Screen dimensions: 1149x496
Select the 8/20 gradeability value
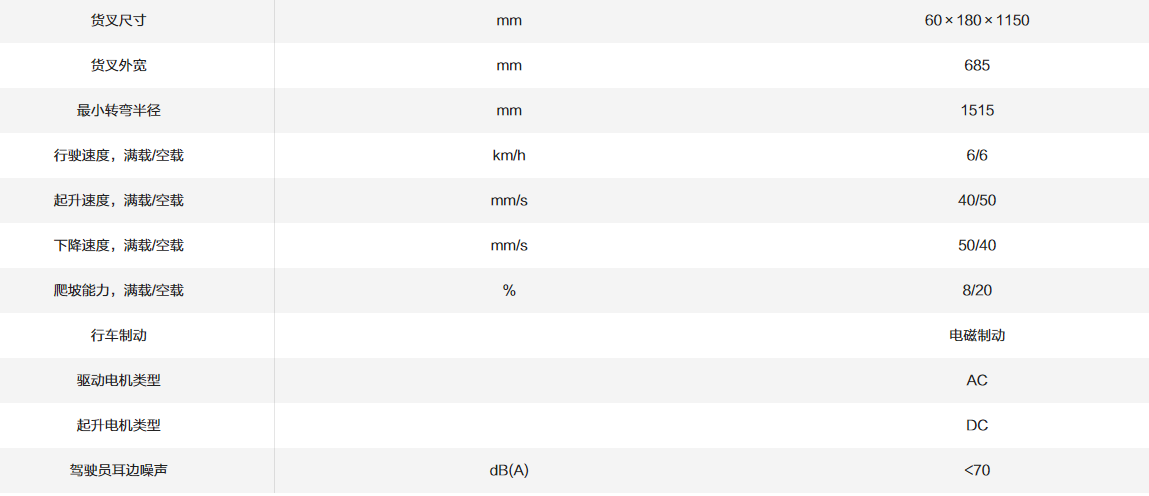coord(976,290)
